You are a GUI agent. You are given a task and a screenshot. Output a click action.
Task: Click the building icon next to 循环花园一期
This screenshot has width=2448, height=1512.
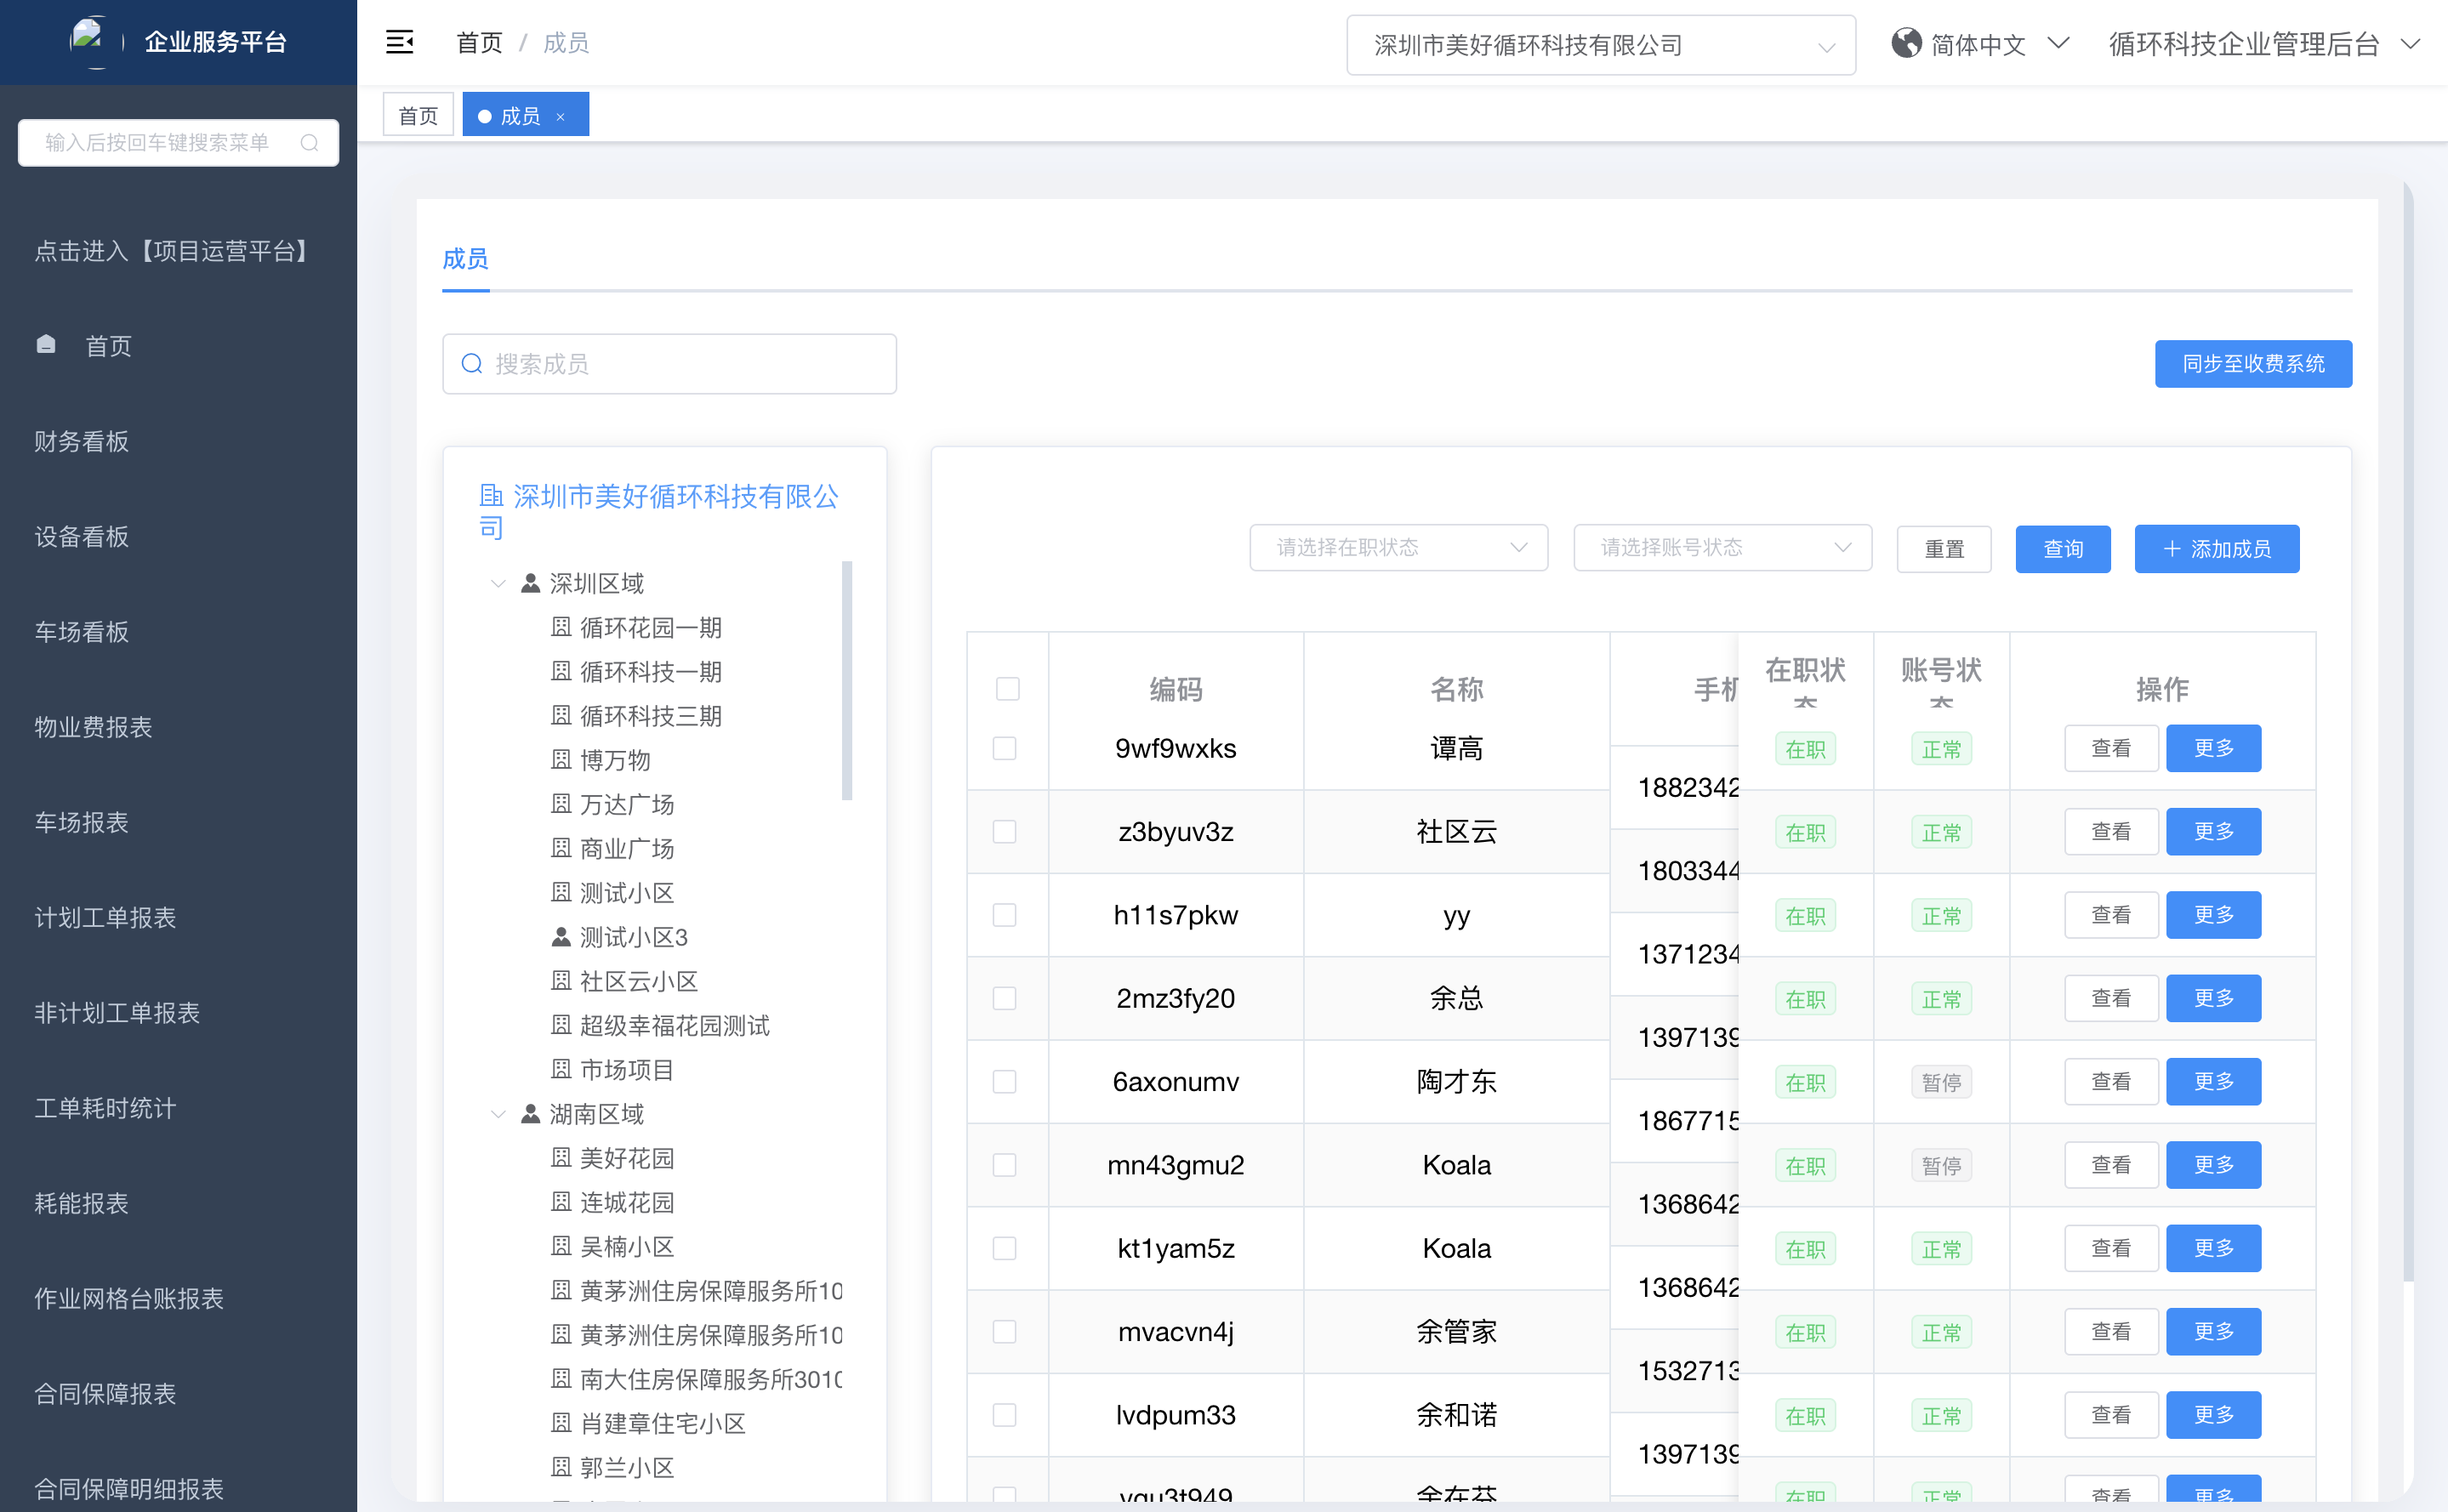(561, 627)
